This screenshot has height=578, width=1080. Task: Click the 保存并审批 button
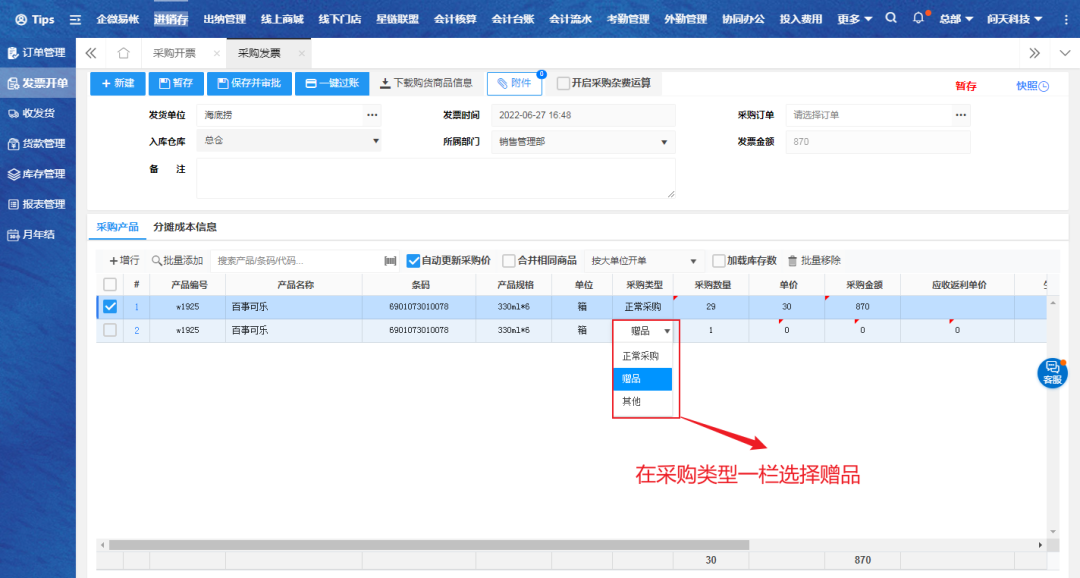(247, 84)
